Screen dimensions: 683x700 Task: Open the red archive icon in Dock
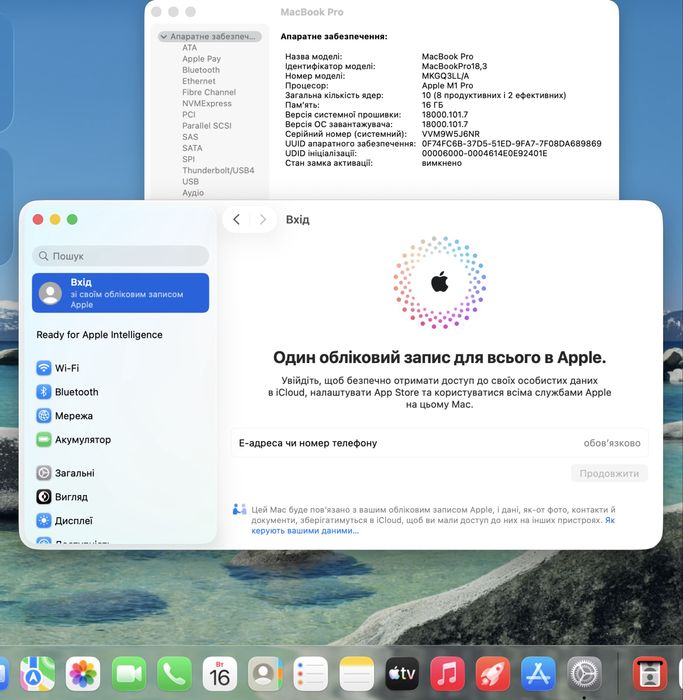650,673
